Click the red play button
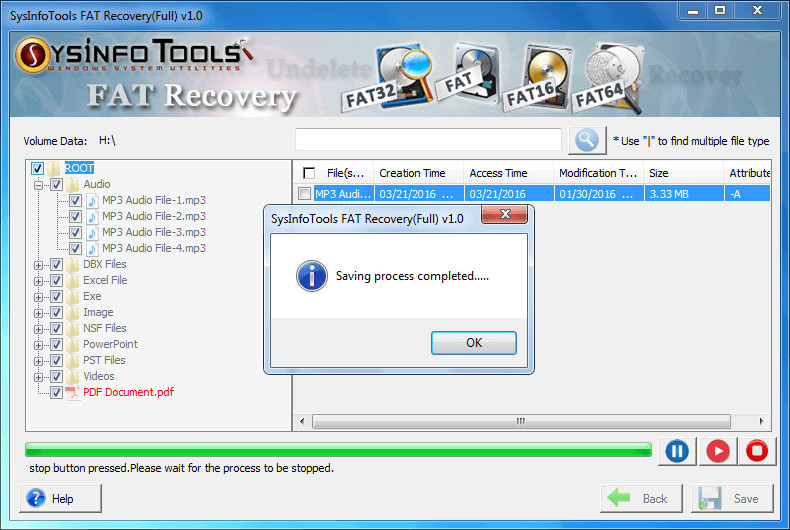790x530 pixels. coord(717,451)
